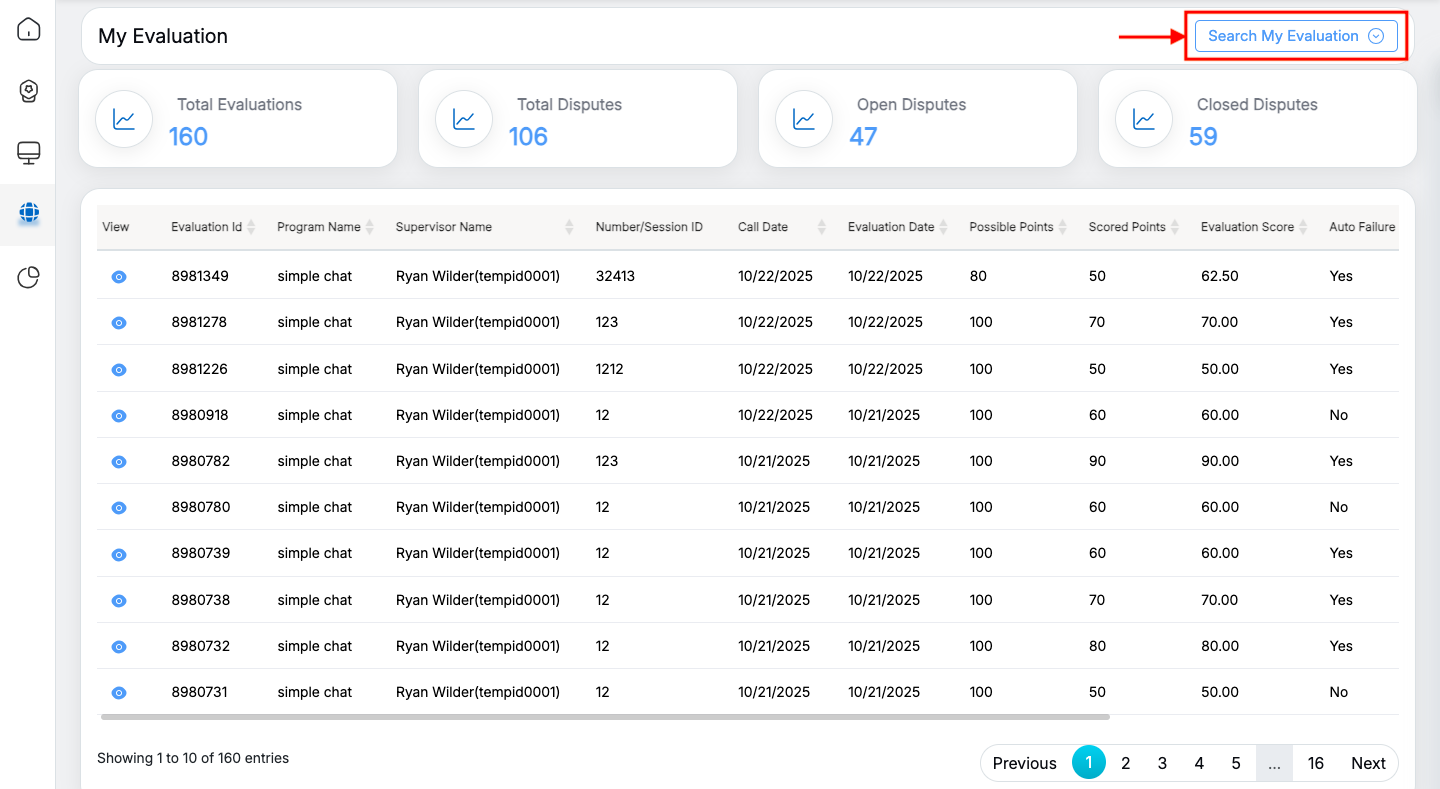
Task: View evaluation 8980918 using the eye icon
Action: tap(119, 415)
